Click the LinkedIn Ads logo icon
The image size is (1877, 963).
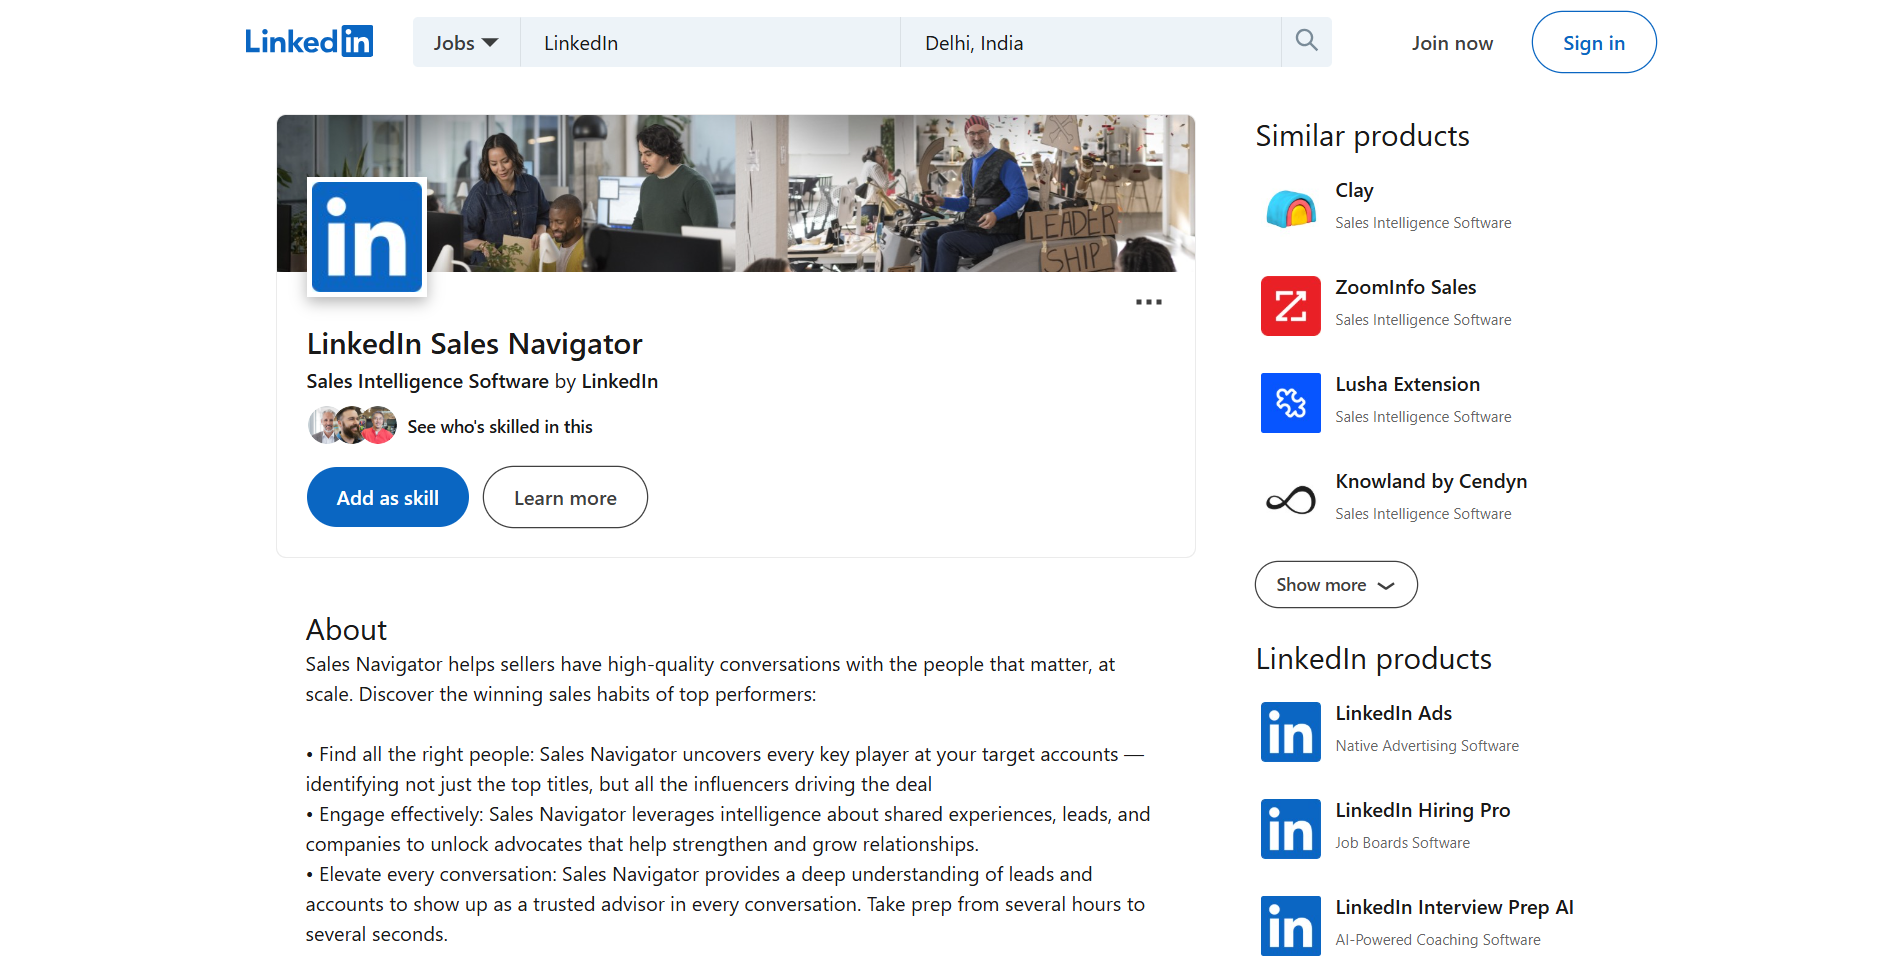[1290, 732]
